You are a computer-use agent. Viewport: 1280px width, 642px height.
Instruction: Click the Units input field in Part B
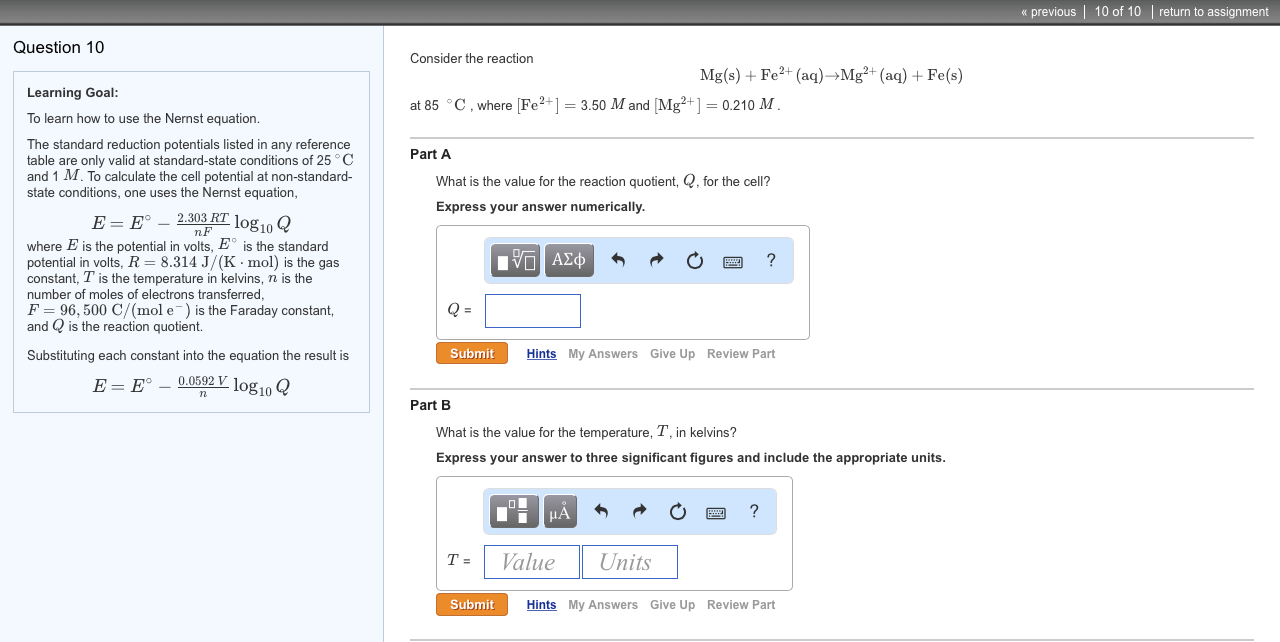(x=629, y=561)
